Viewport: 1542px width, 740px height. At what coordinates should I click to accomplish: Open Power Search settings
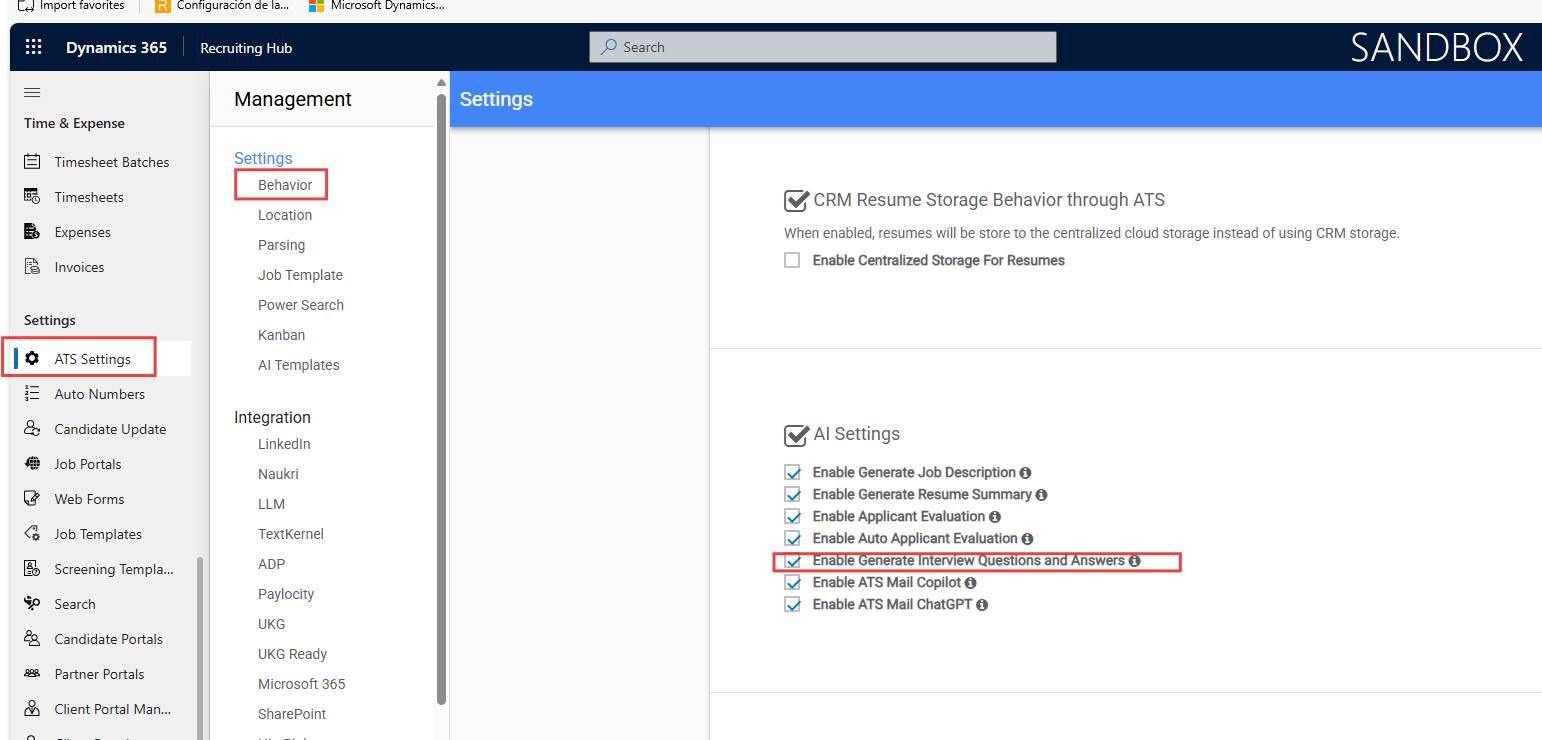coord(301,305)
